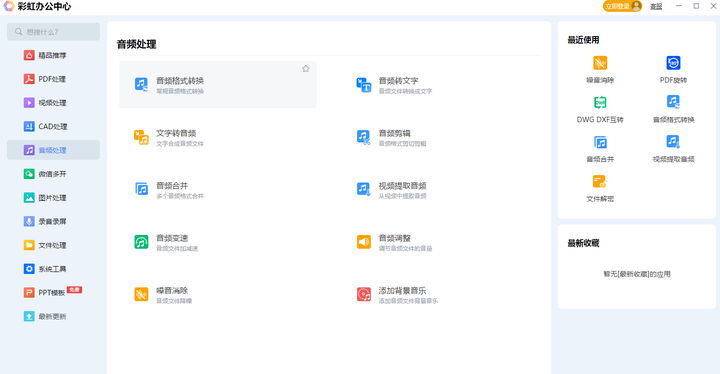Image resolution: width=720 pixels, height=374 pixels.
Task: Open DWG DXF互转 from recently used
Action: coord(600,109)
